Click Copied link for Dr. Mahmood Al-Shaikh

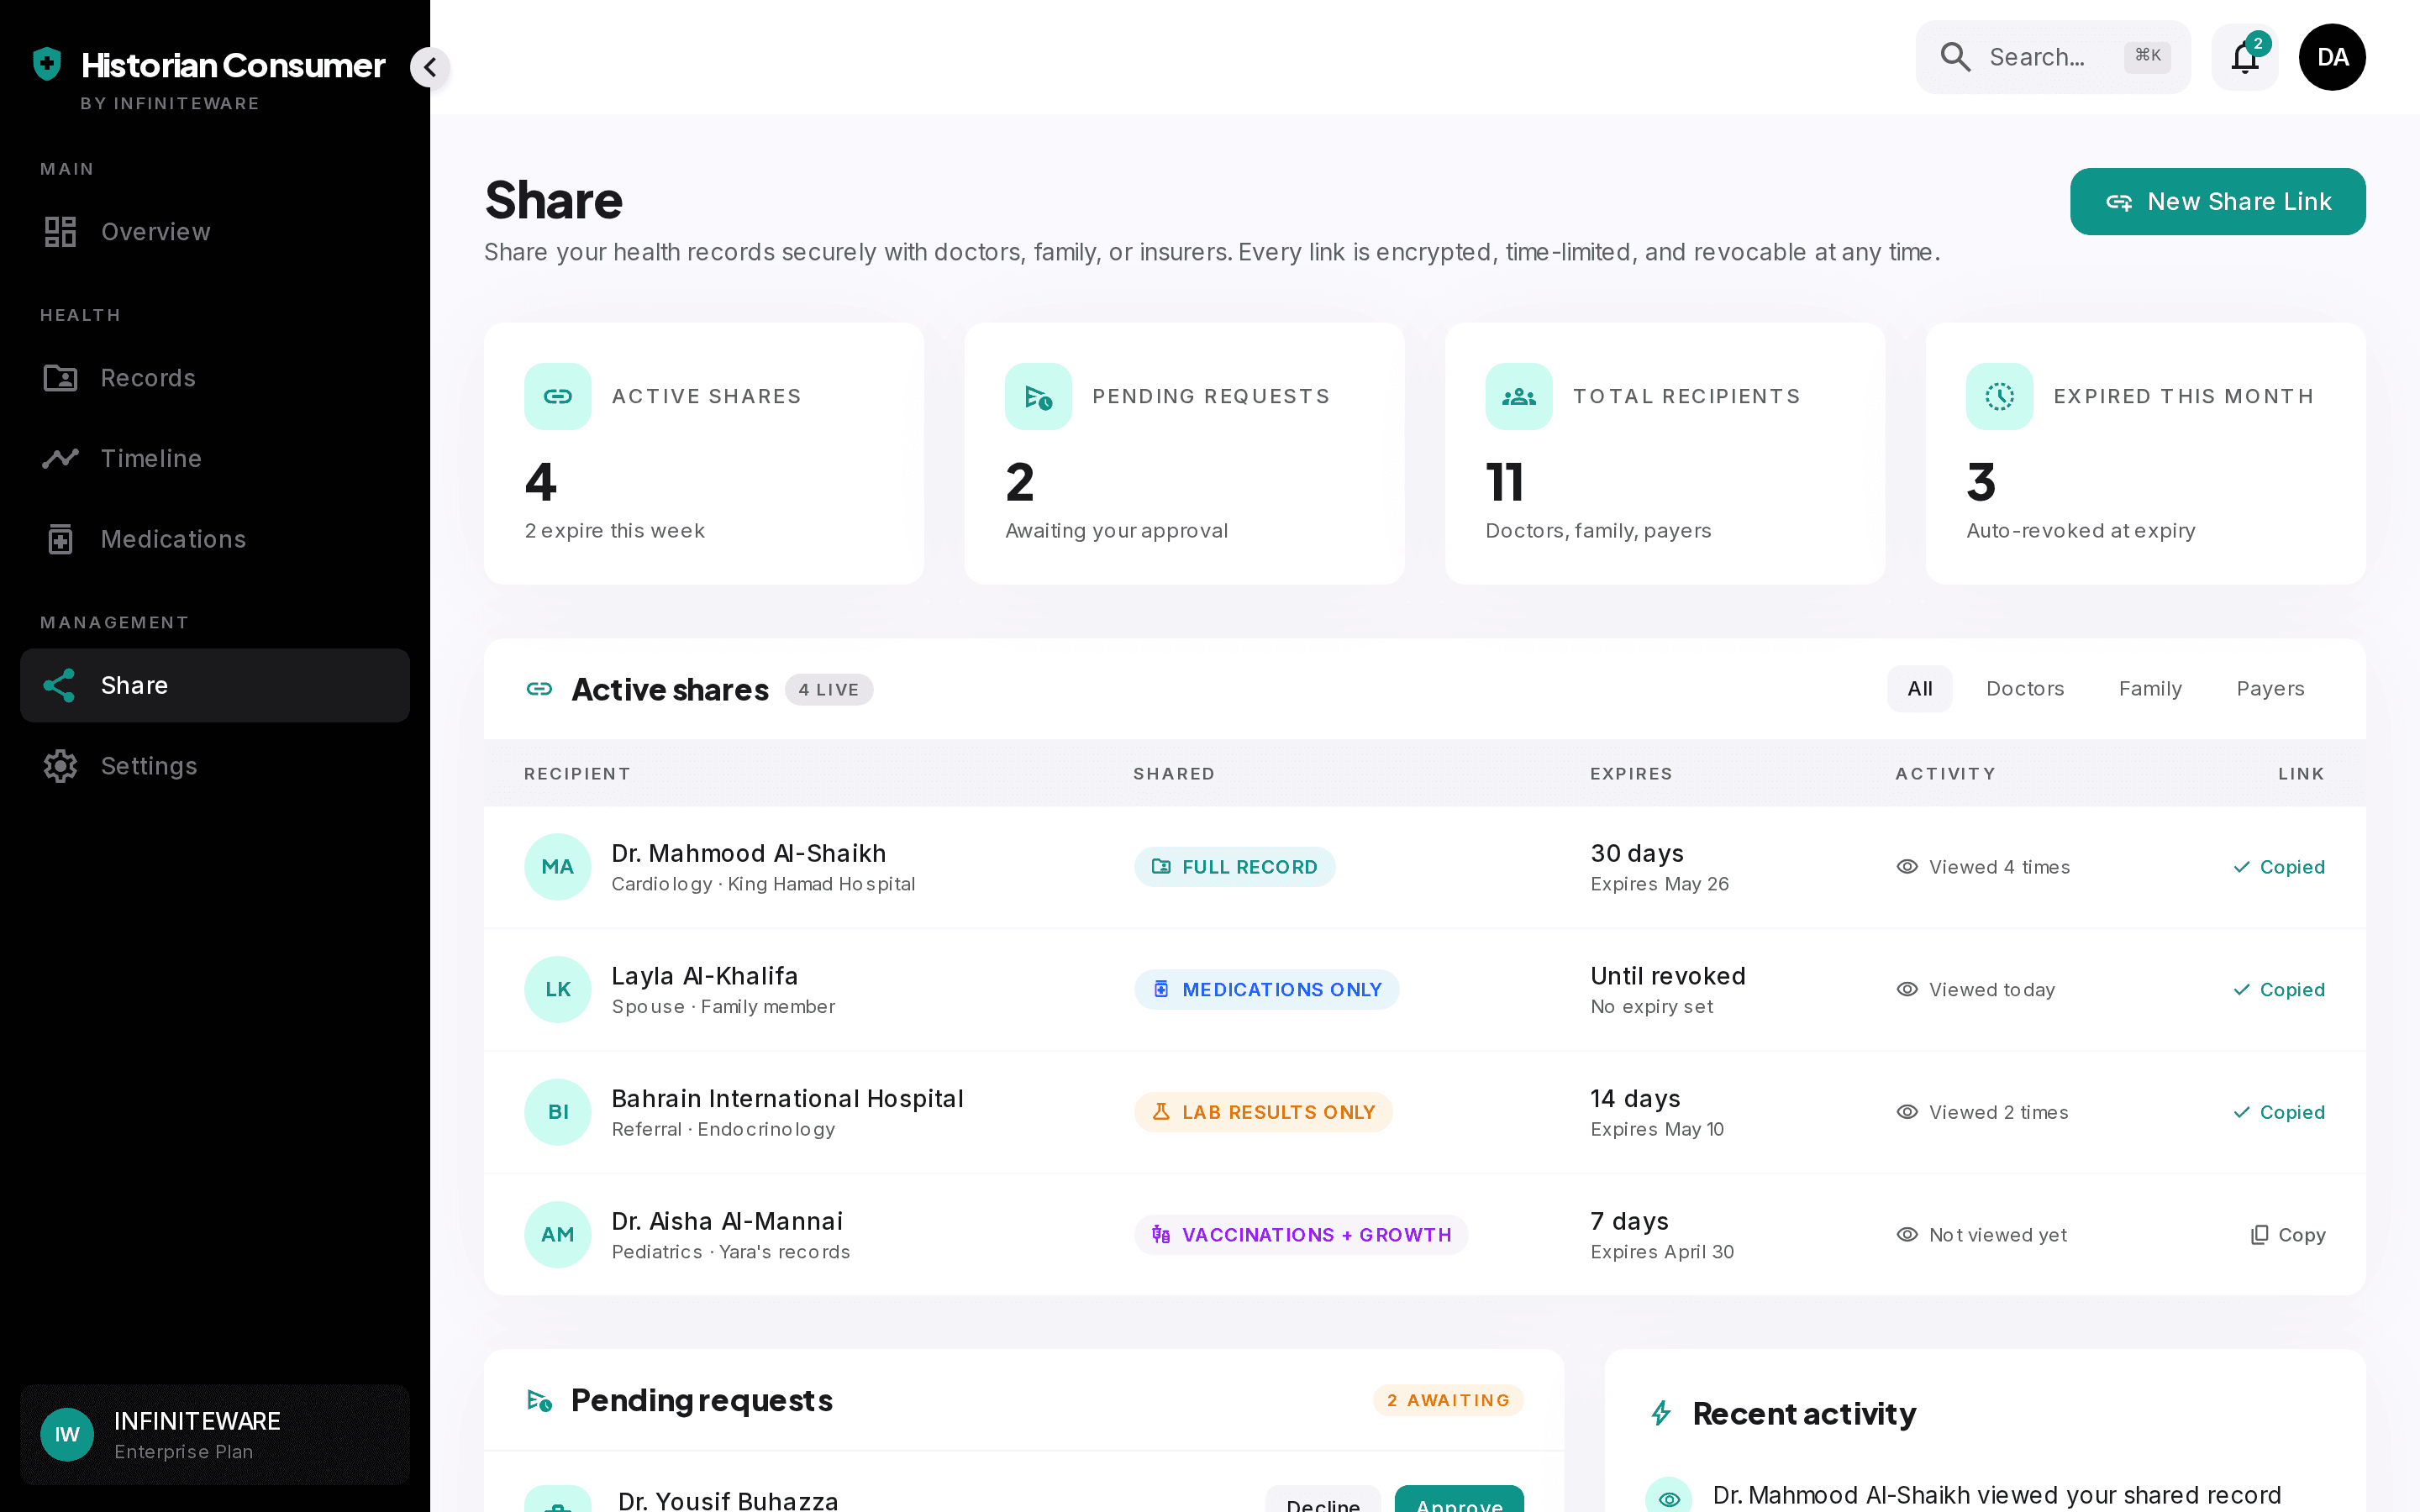pyautogui.click(x=2279, y=867)
